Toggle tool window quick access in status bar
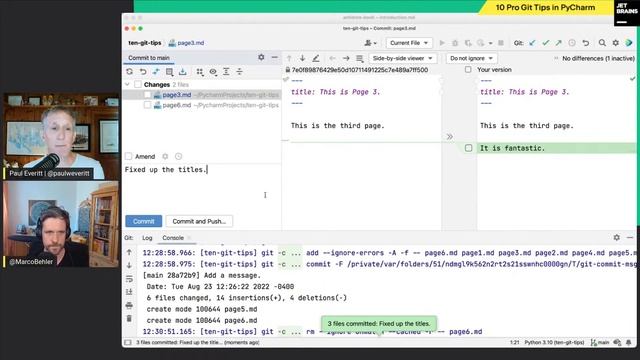640x360 pixels. click(x=128, y=342)
